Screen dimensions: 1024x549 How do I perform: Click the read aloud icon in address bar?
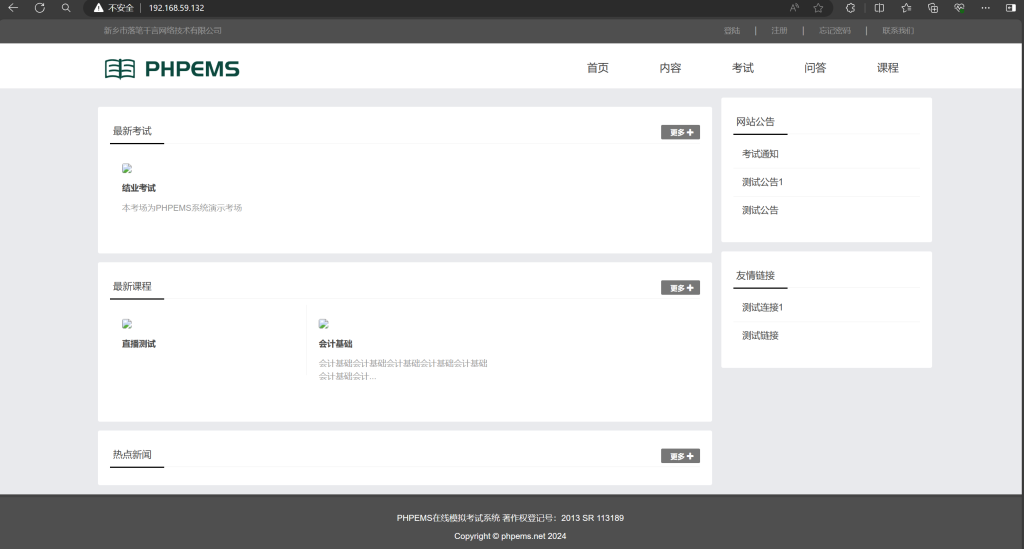(x=794, y=7)
